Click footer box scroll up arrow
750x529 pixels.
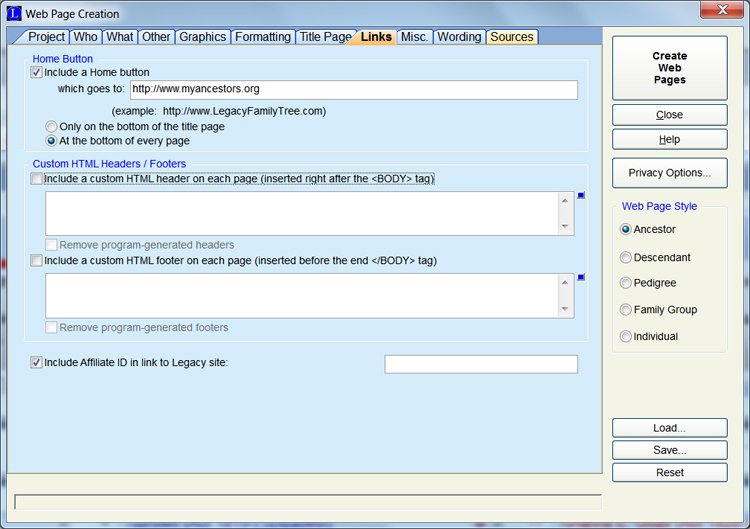565,283
